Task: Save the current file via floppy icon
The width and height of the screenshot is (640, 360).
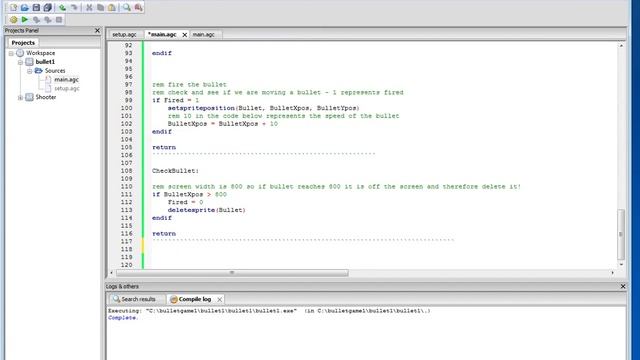Action: pos(36,7)
